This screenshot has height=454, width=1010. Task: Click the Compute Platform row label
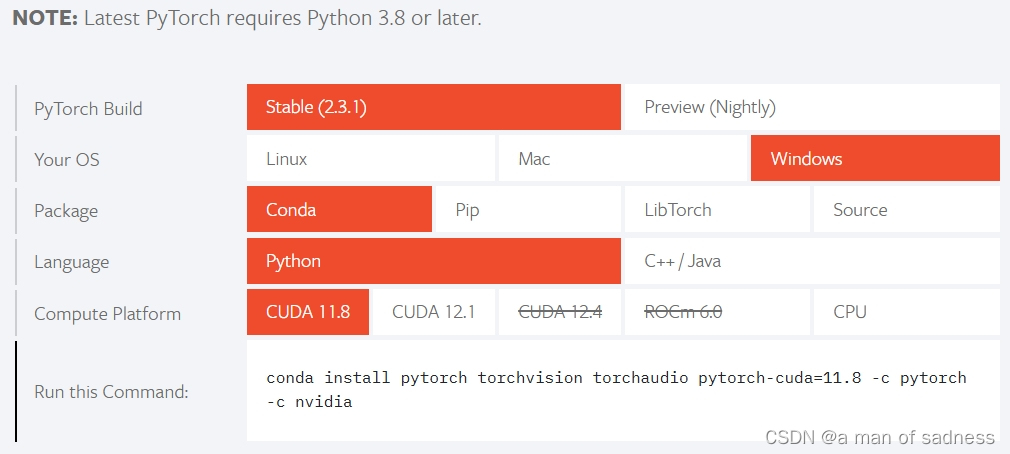(x=108, y=314)
